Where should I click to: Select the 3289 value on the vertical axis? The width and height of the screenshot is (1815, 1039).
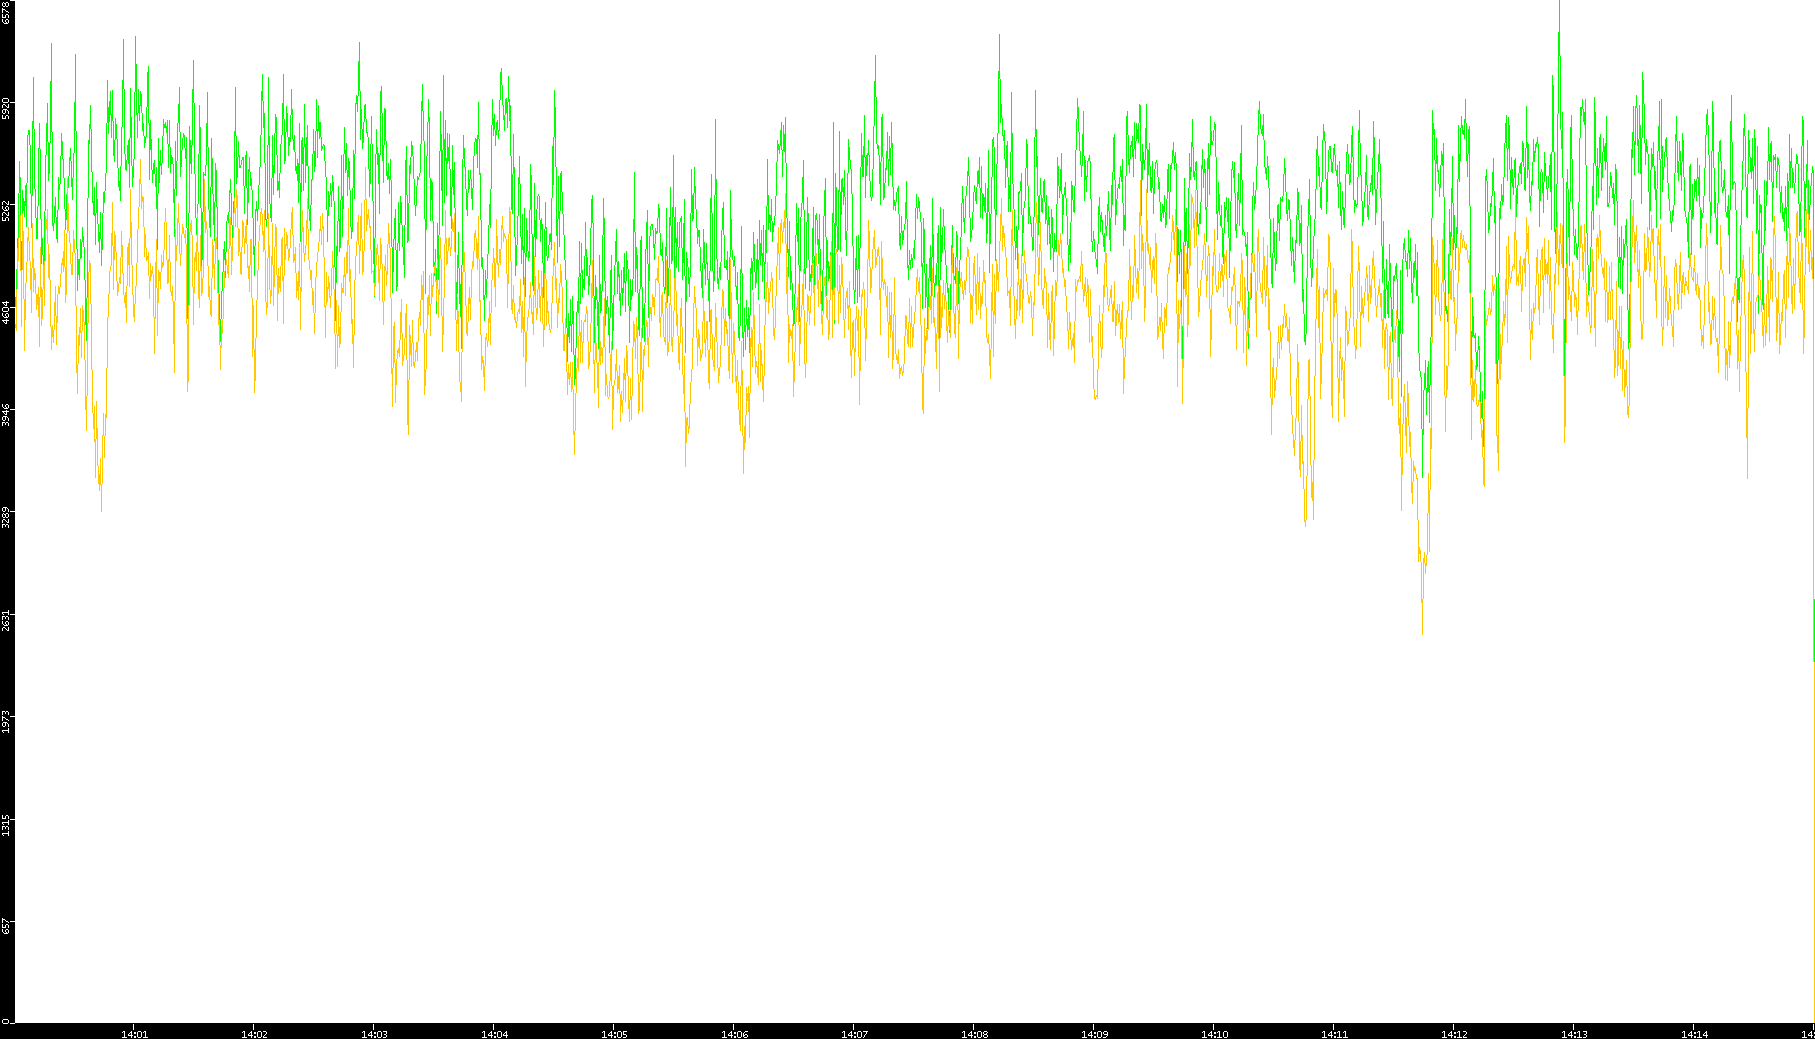click(x=6, y=517)
